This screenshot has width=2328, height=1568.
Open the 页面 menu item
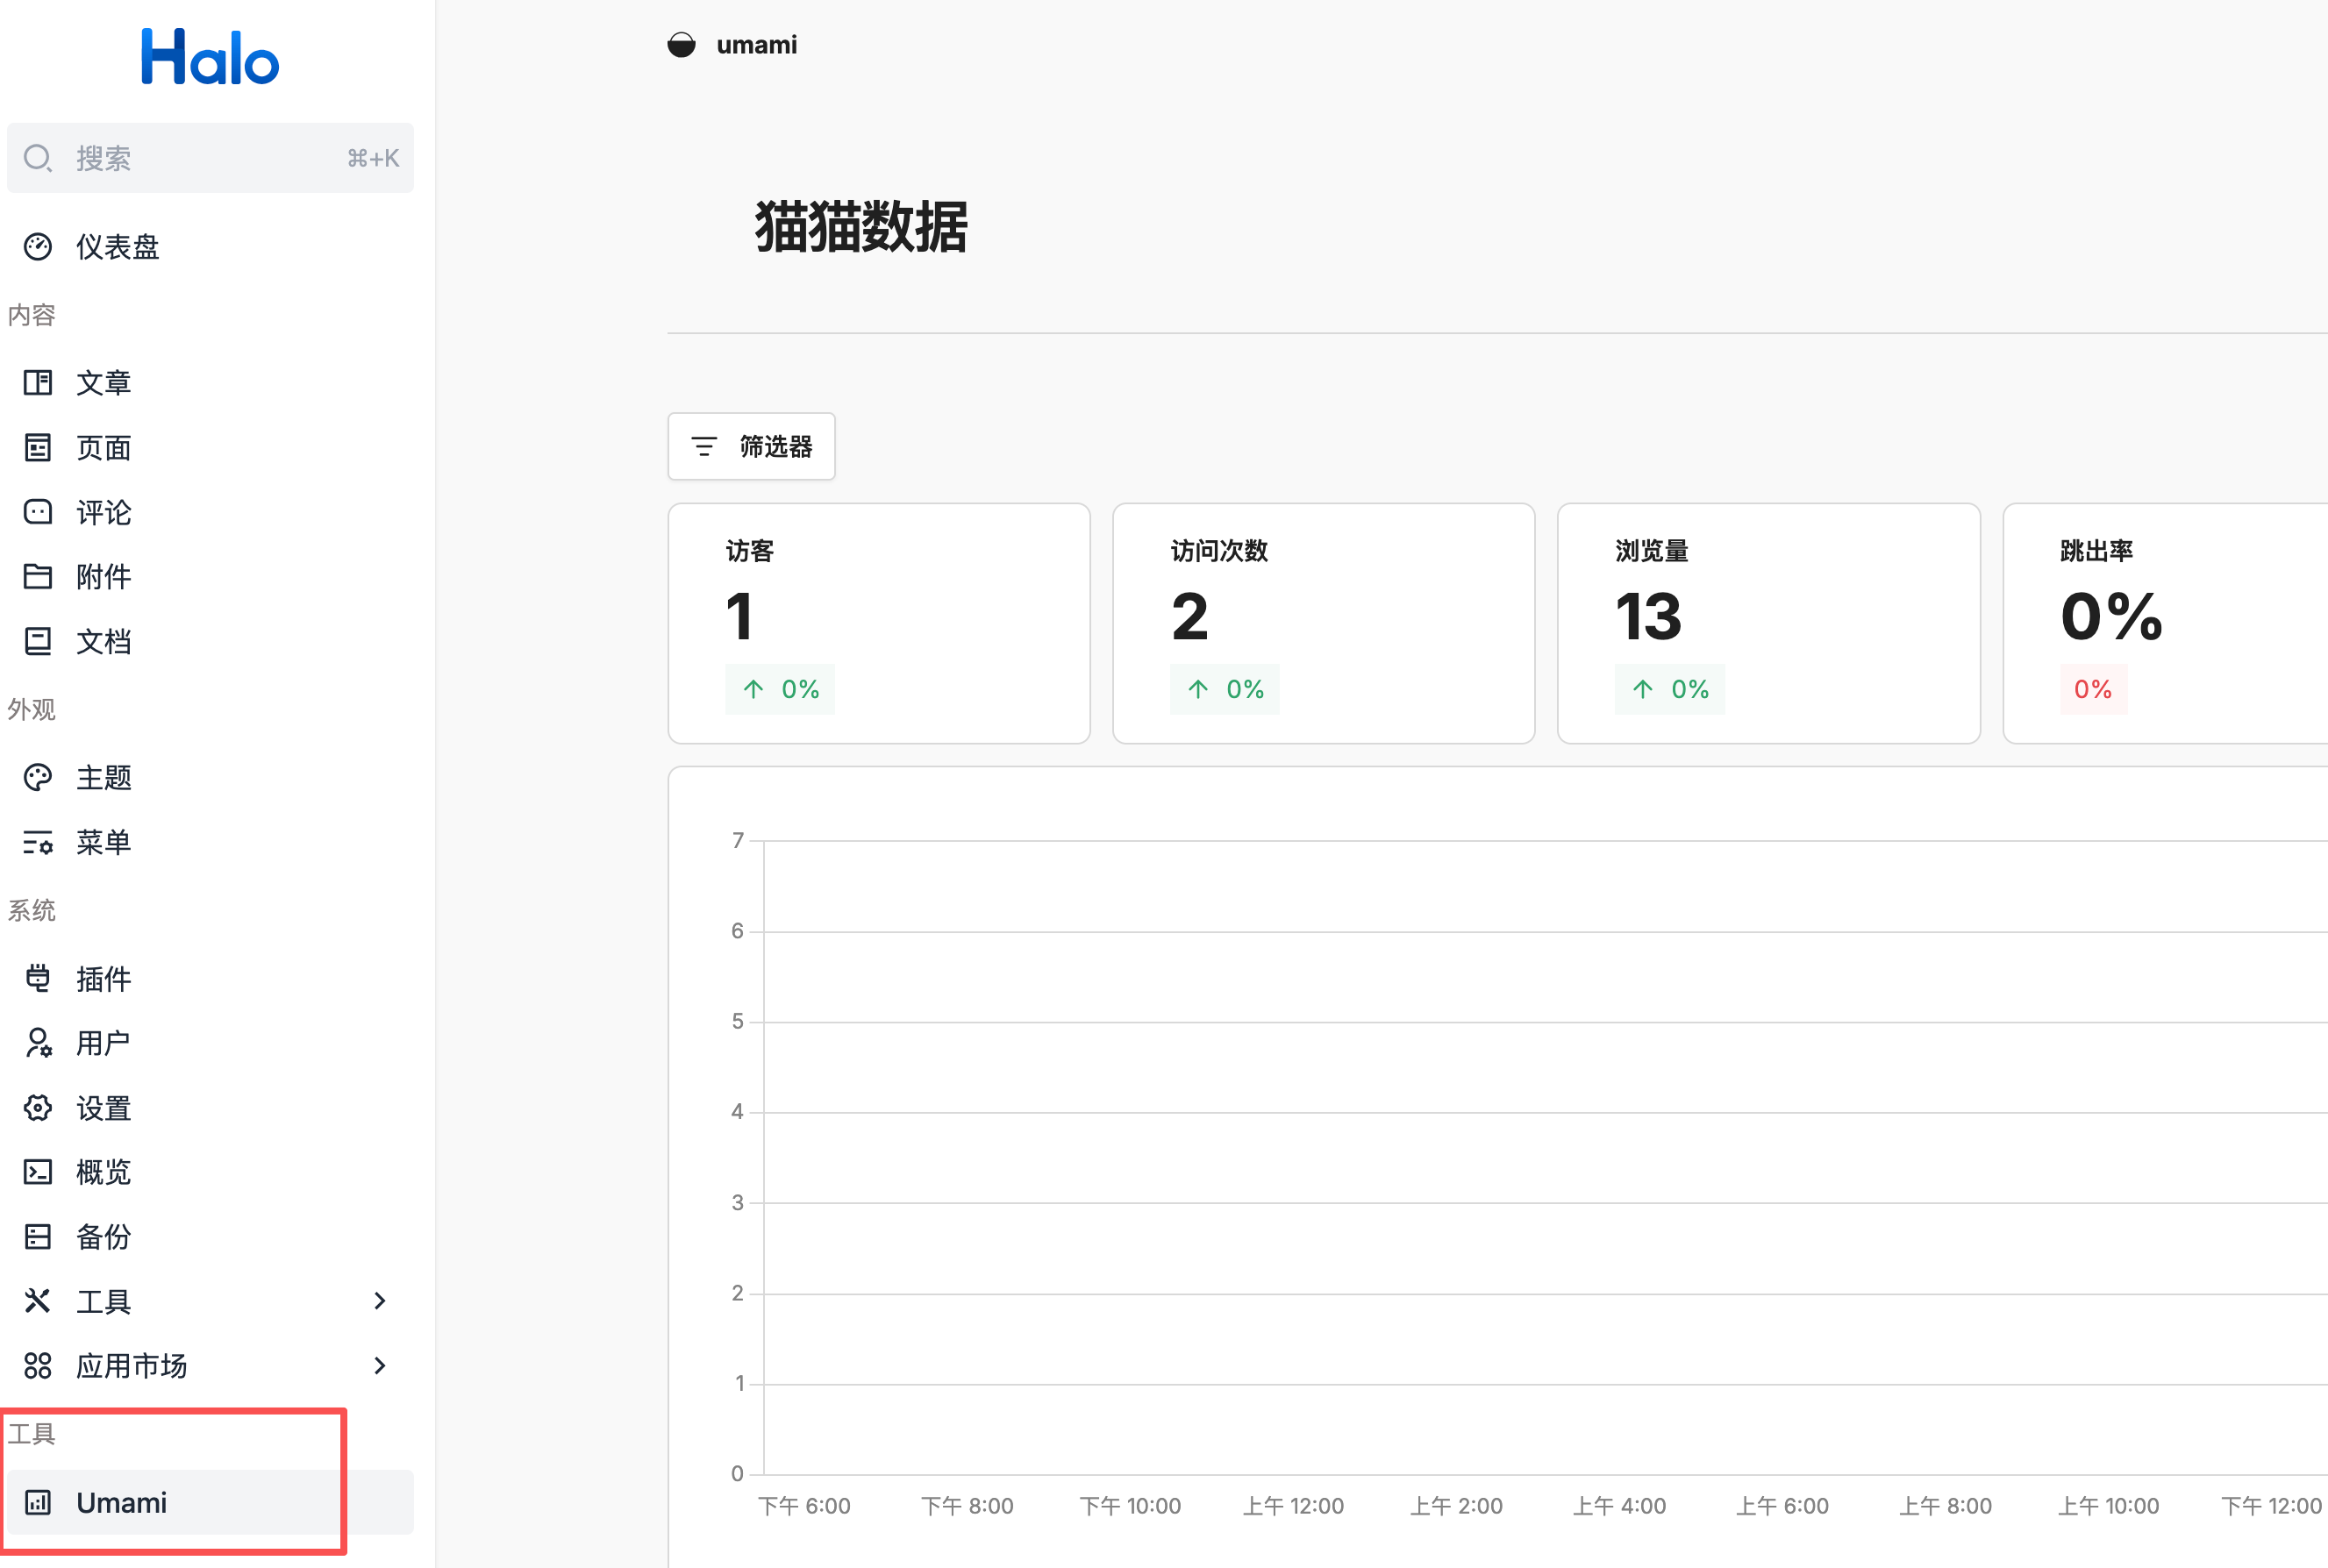coord(103,448)
